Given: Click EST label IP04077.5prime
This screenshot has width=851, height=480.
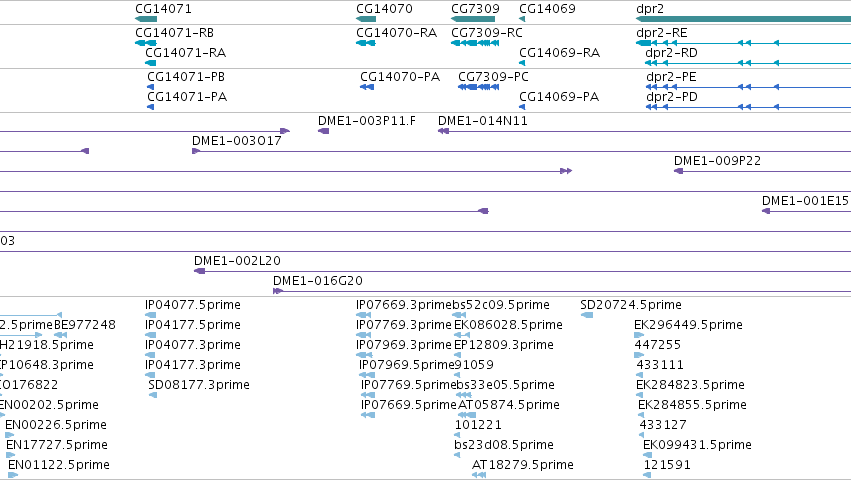Looking at the screenshot, I should click(193, 305).
